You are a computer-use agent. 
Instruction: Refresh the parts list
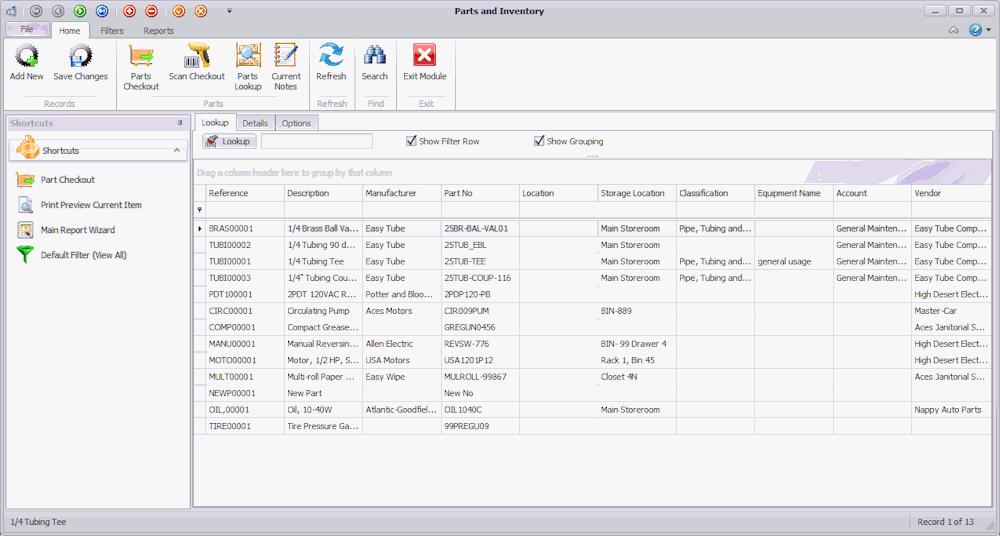pyautogui.click(x=331, y=61)
